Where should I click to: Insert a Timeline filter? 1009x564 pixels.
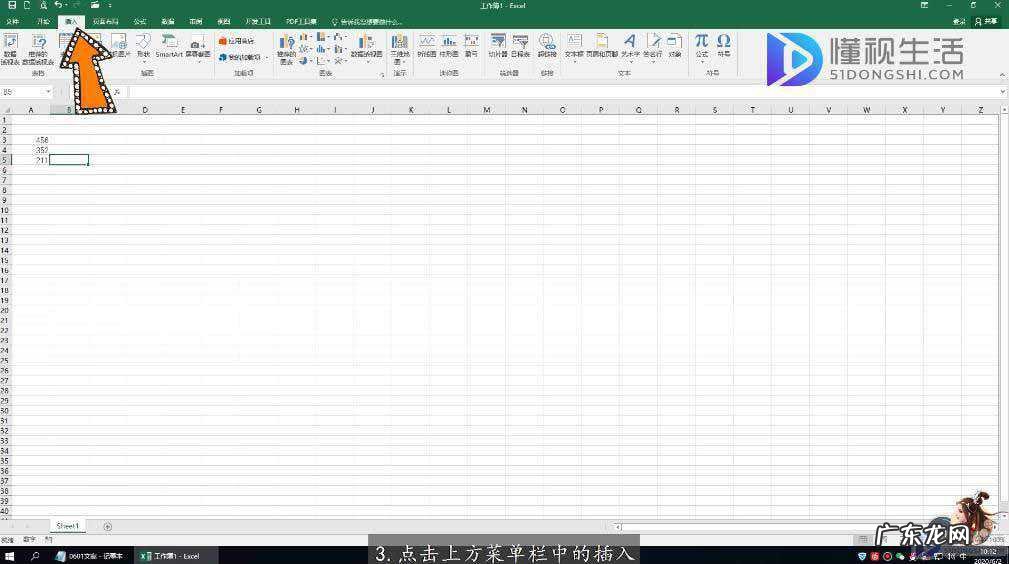(521, 46)
